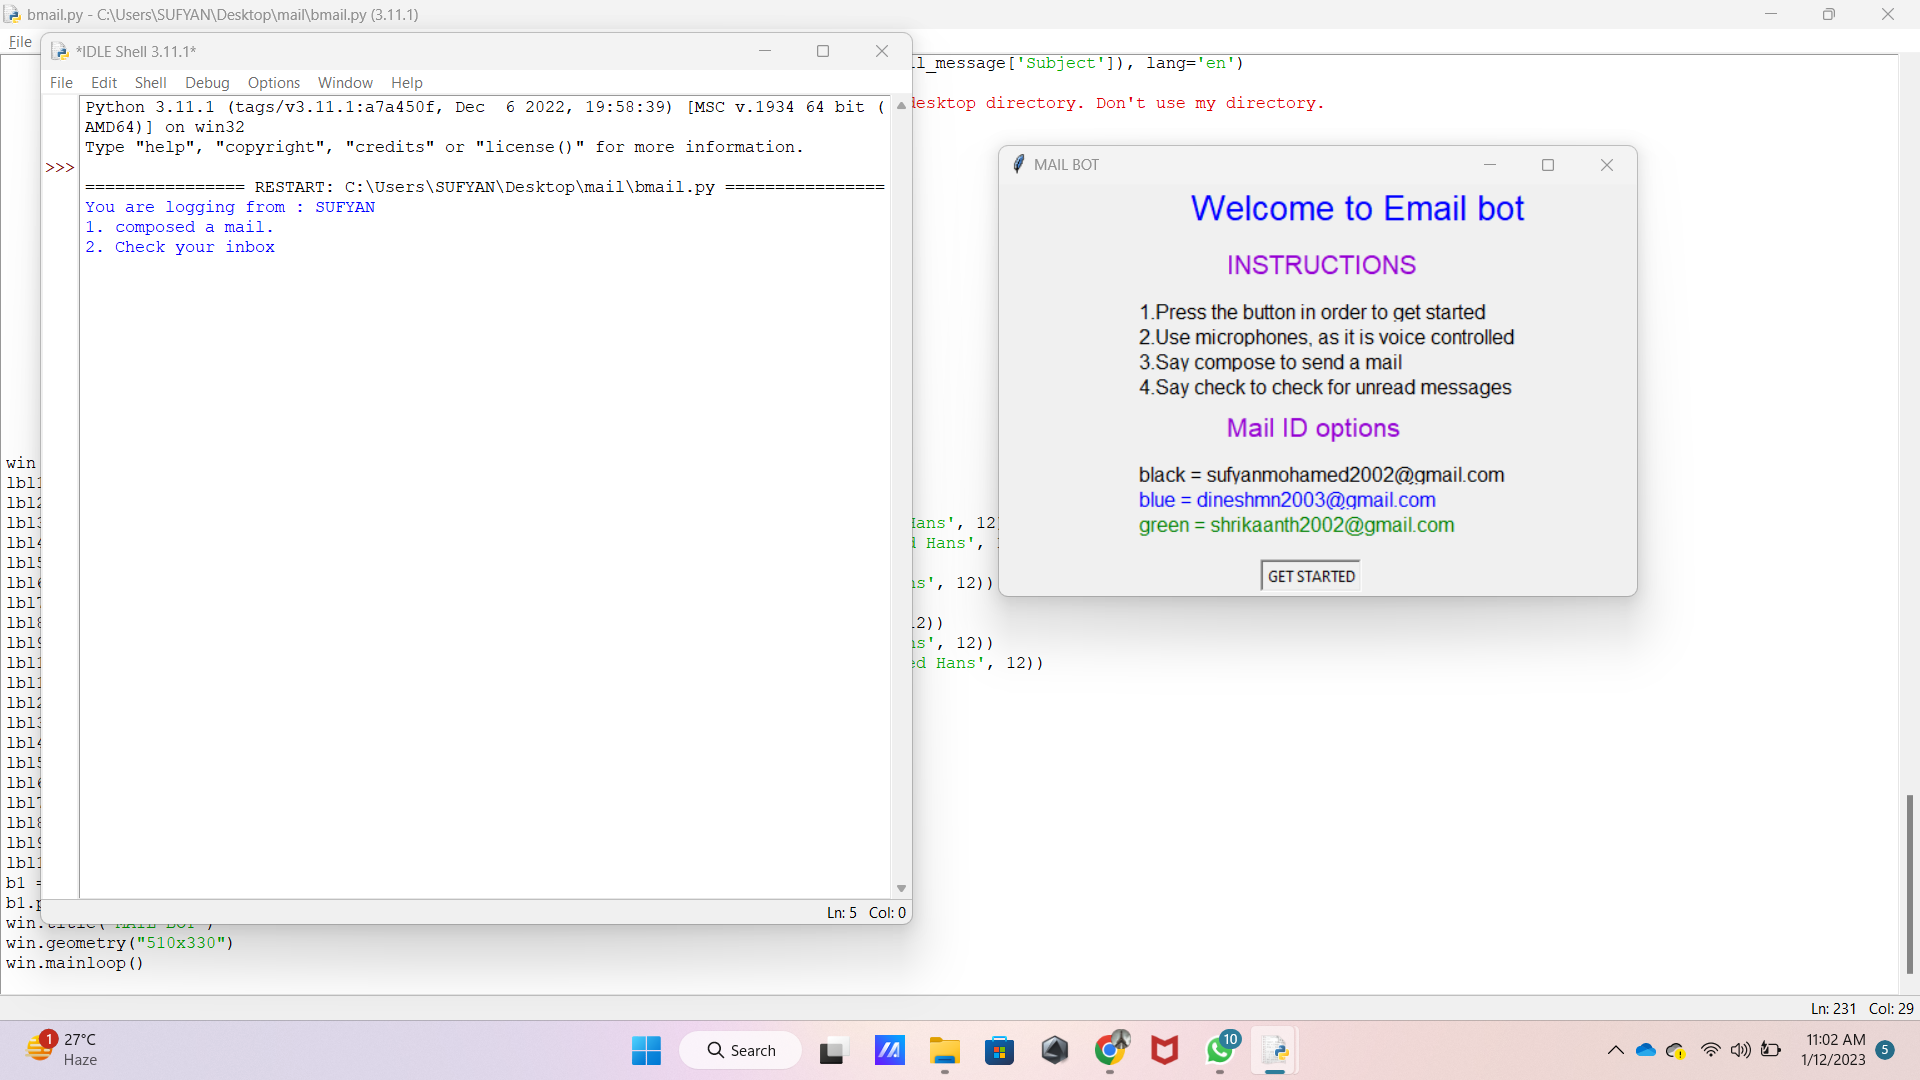Open Wi-Fi settings from the system tray
Viewport: 1920px width, 1080px height.
click(x=1710, y=1050)
